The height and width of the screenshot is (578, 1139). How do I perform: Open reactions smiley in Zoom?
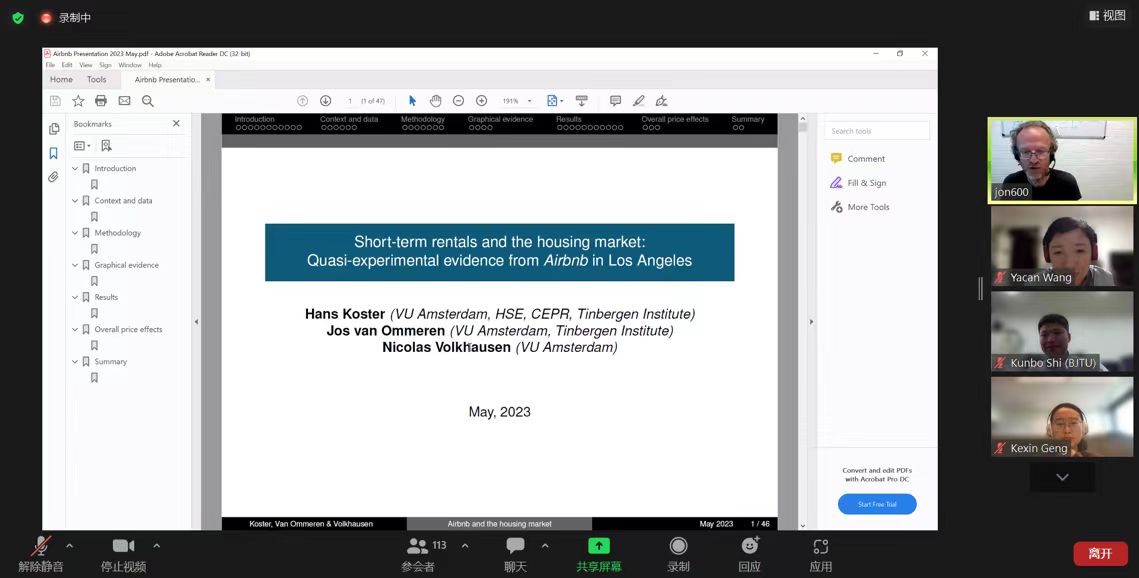[750, 554]
